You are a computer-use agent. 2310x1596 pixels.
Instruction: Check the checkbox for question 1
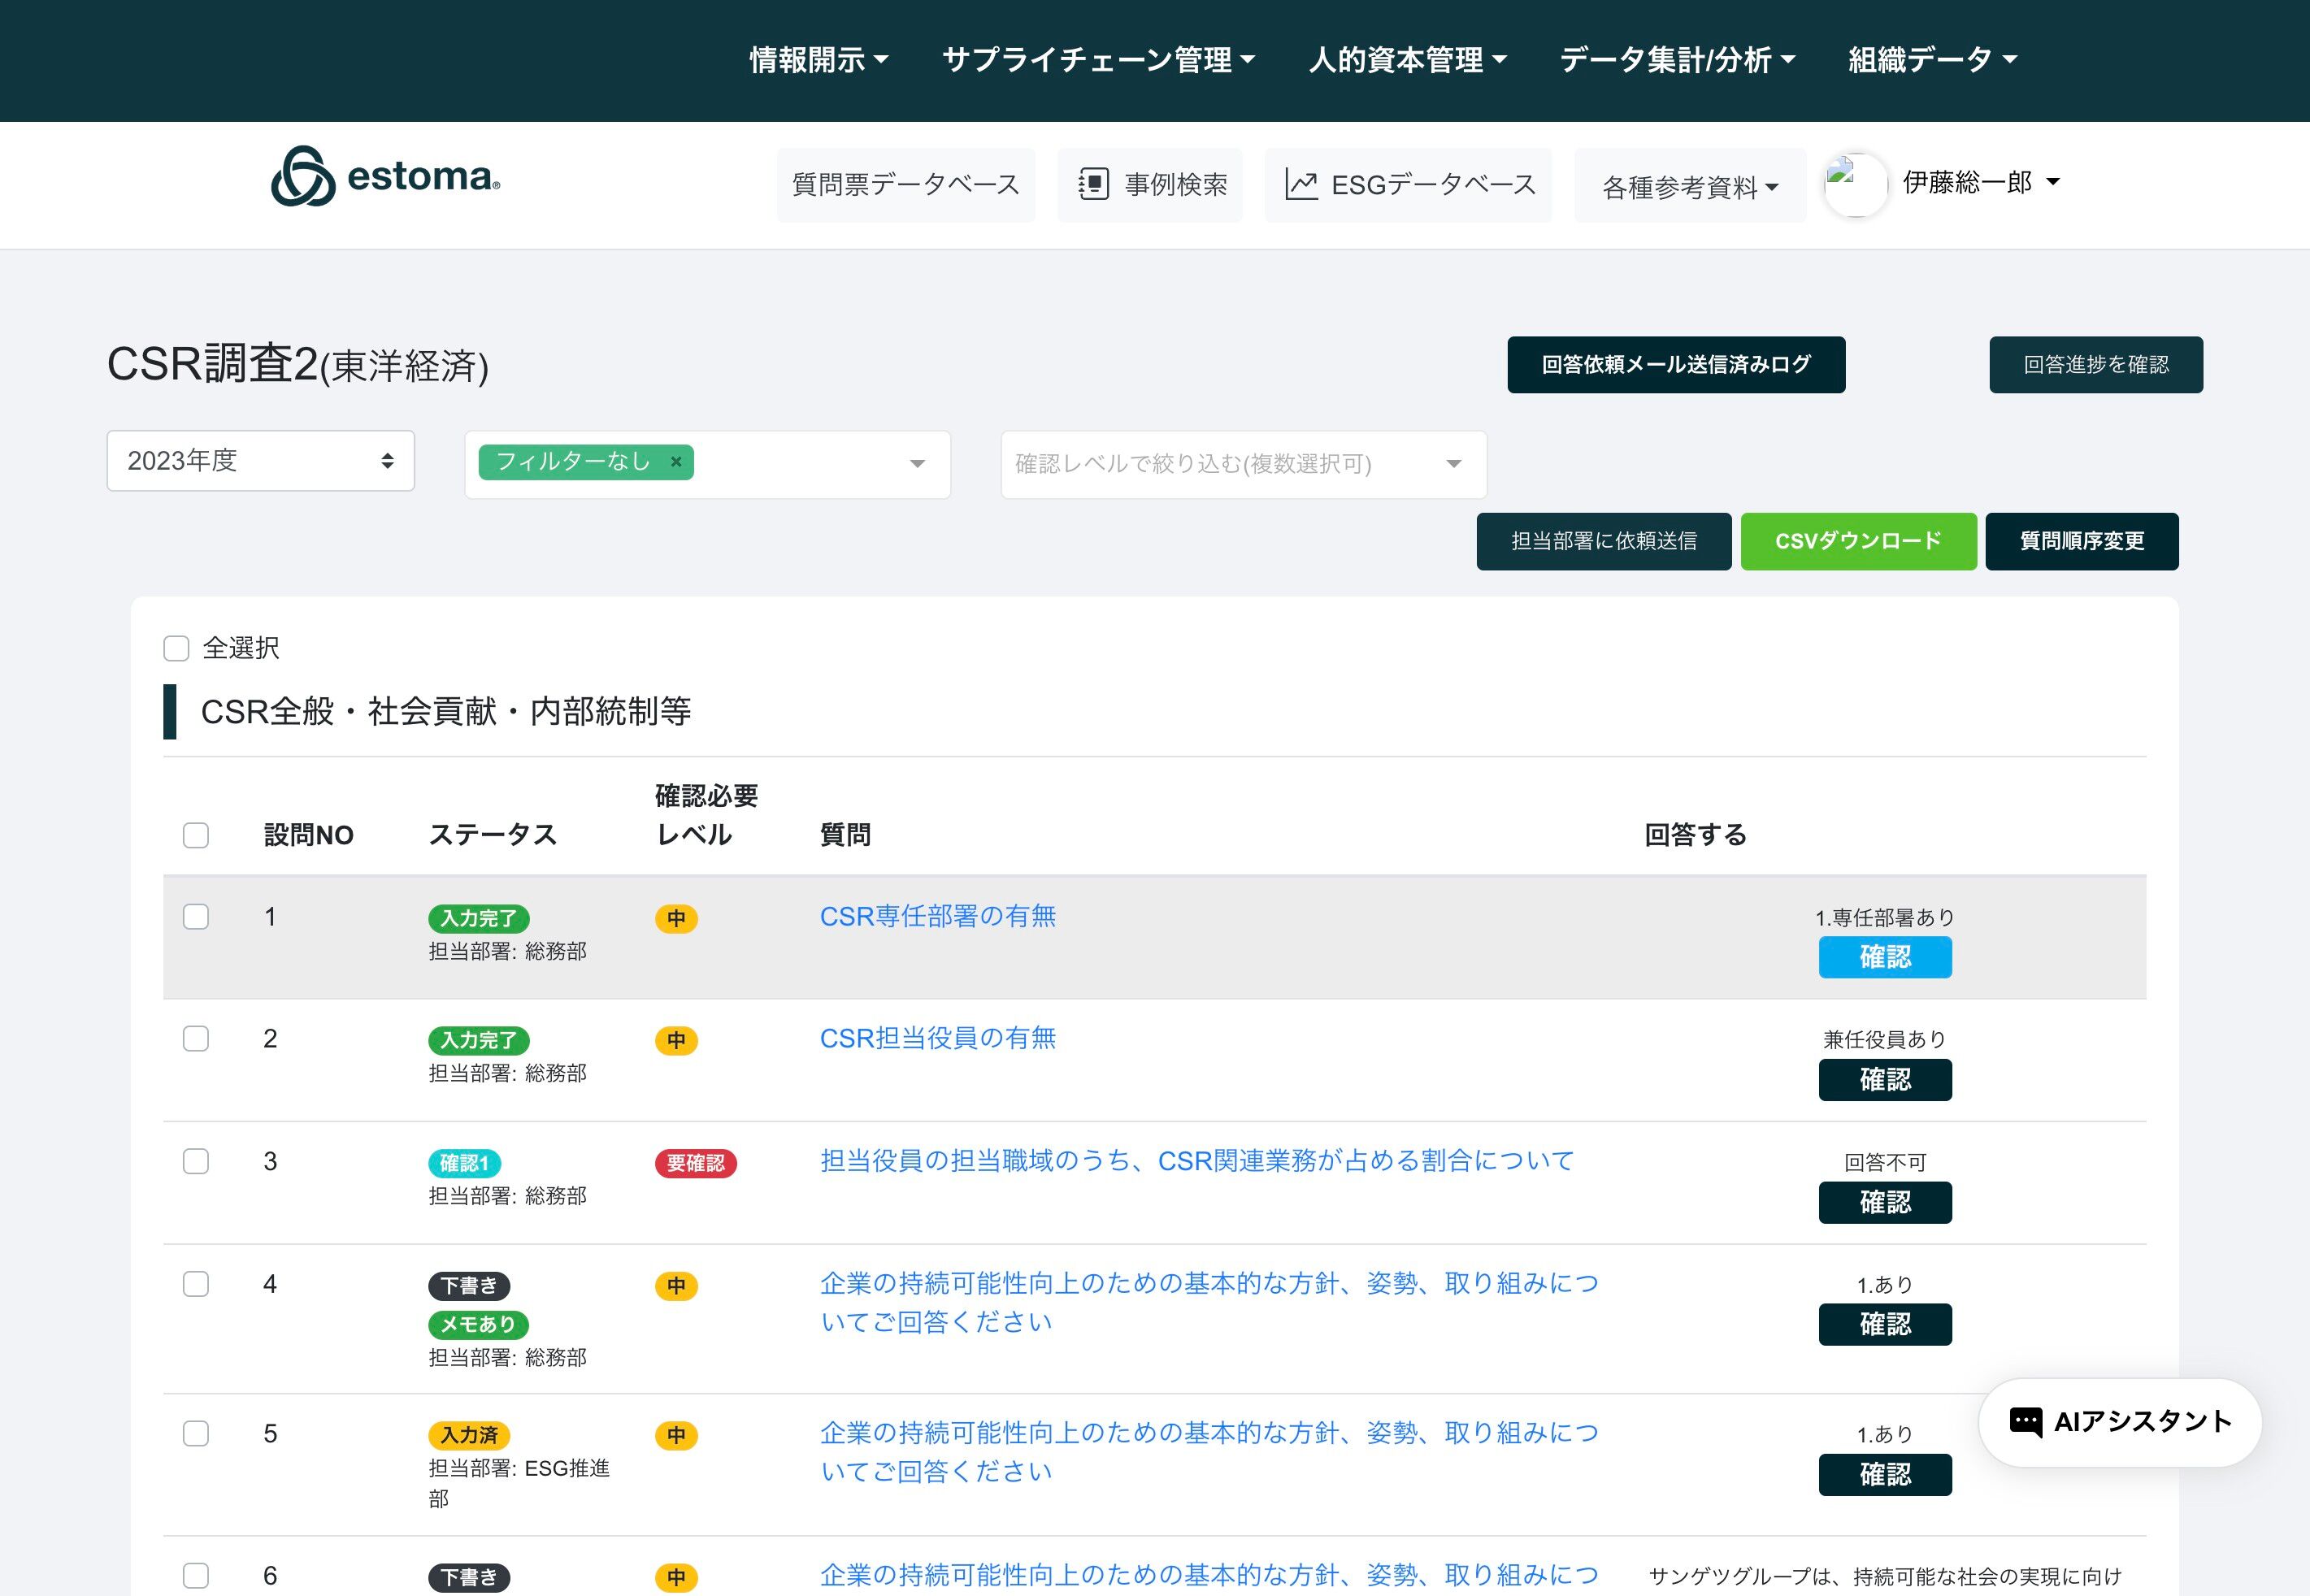point(196,917)
